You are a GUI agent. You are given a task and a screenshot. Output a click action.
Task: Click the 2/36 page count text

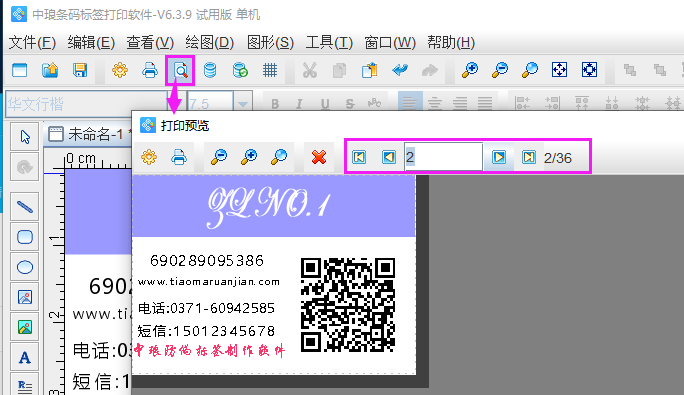click(557, 158)
